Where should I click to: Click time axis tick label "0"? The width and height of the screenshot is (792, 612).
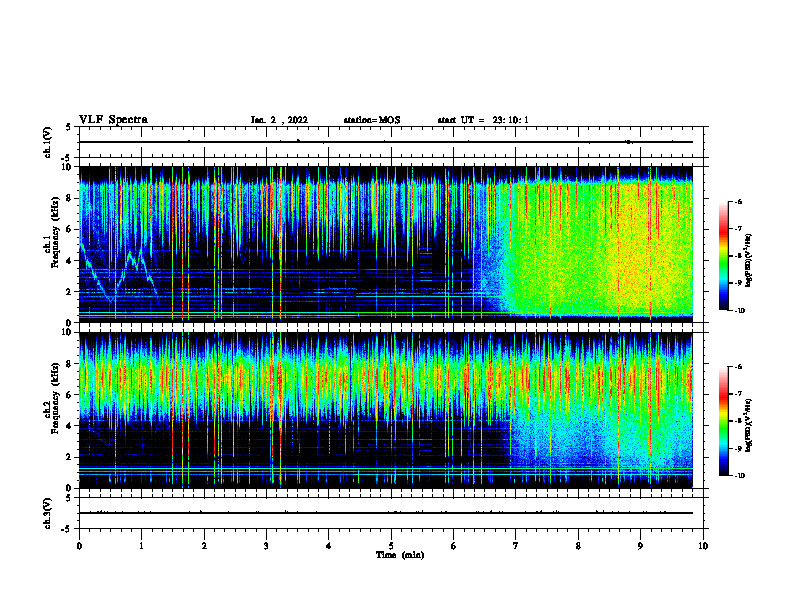coord(79,546)
